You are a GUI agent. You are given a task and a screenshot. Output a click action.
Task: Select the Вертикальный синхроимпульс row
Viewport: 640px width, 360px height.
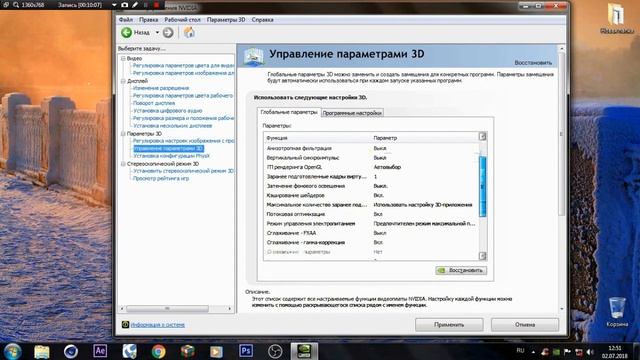tap(371, 158)
